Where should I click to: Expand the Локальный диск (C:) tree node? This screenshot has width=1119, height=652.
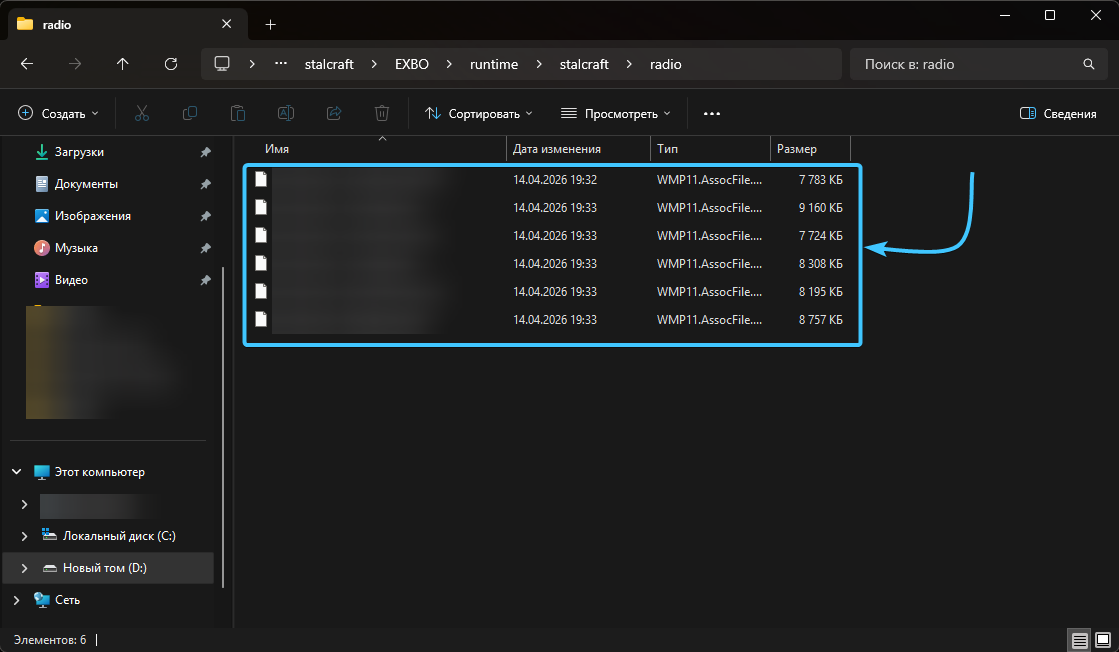[24, 536]
